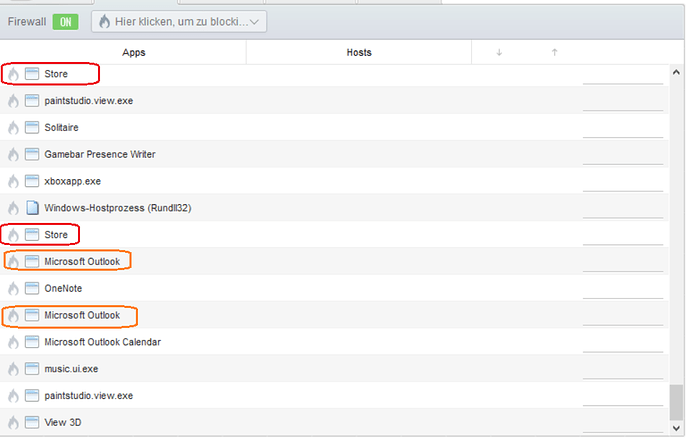Click the flame icon beside OneNote

[13, 289]
